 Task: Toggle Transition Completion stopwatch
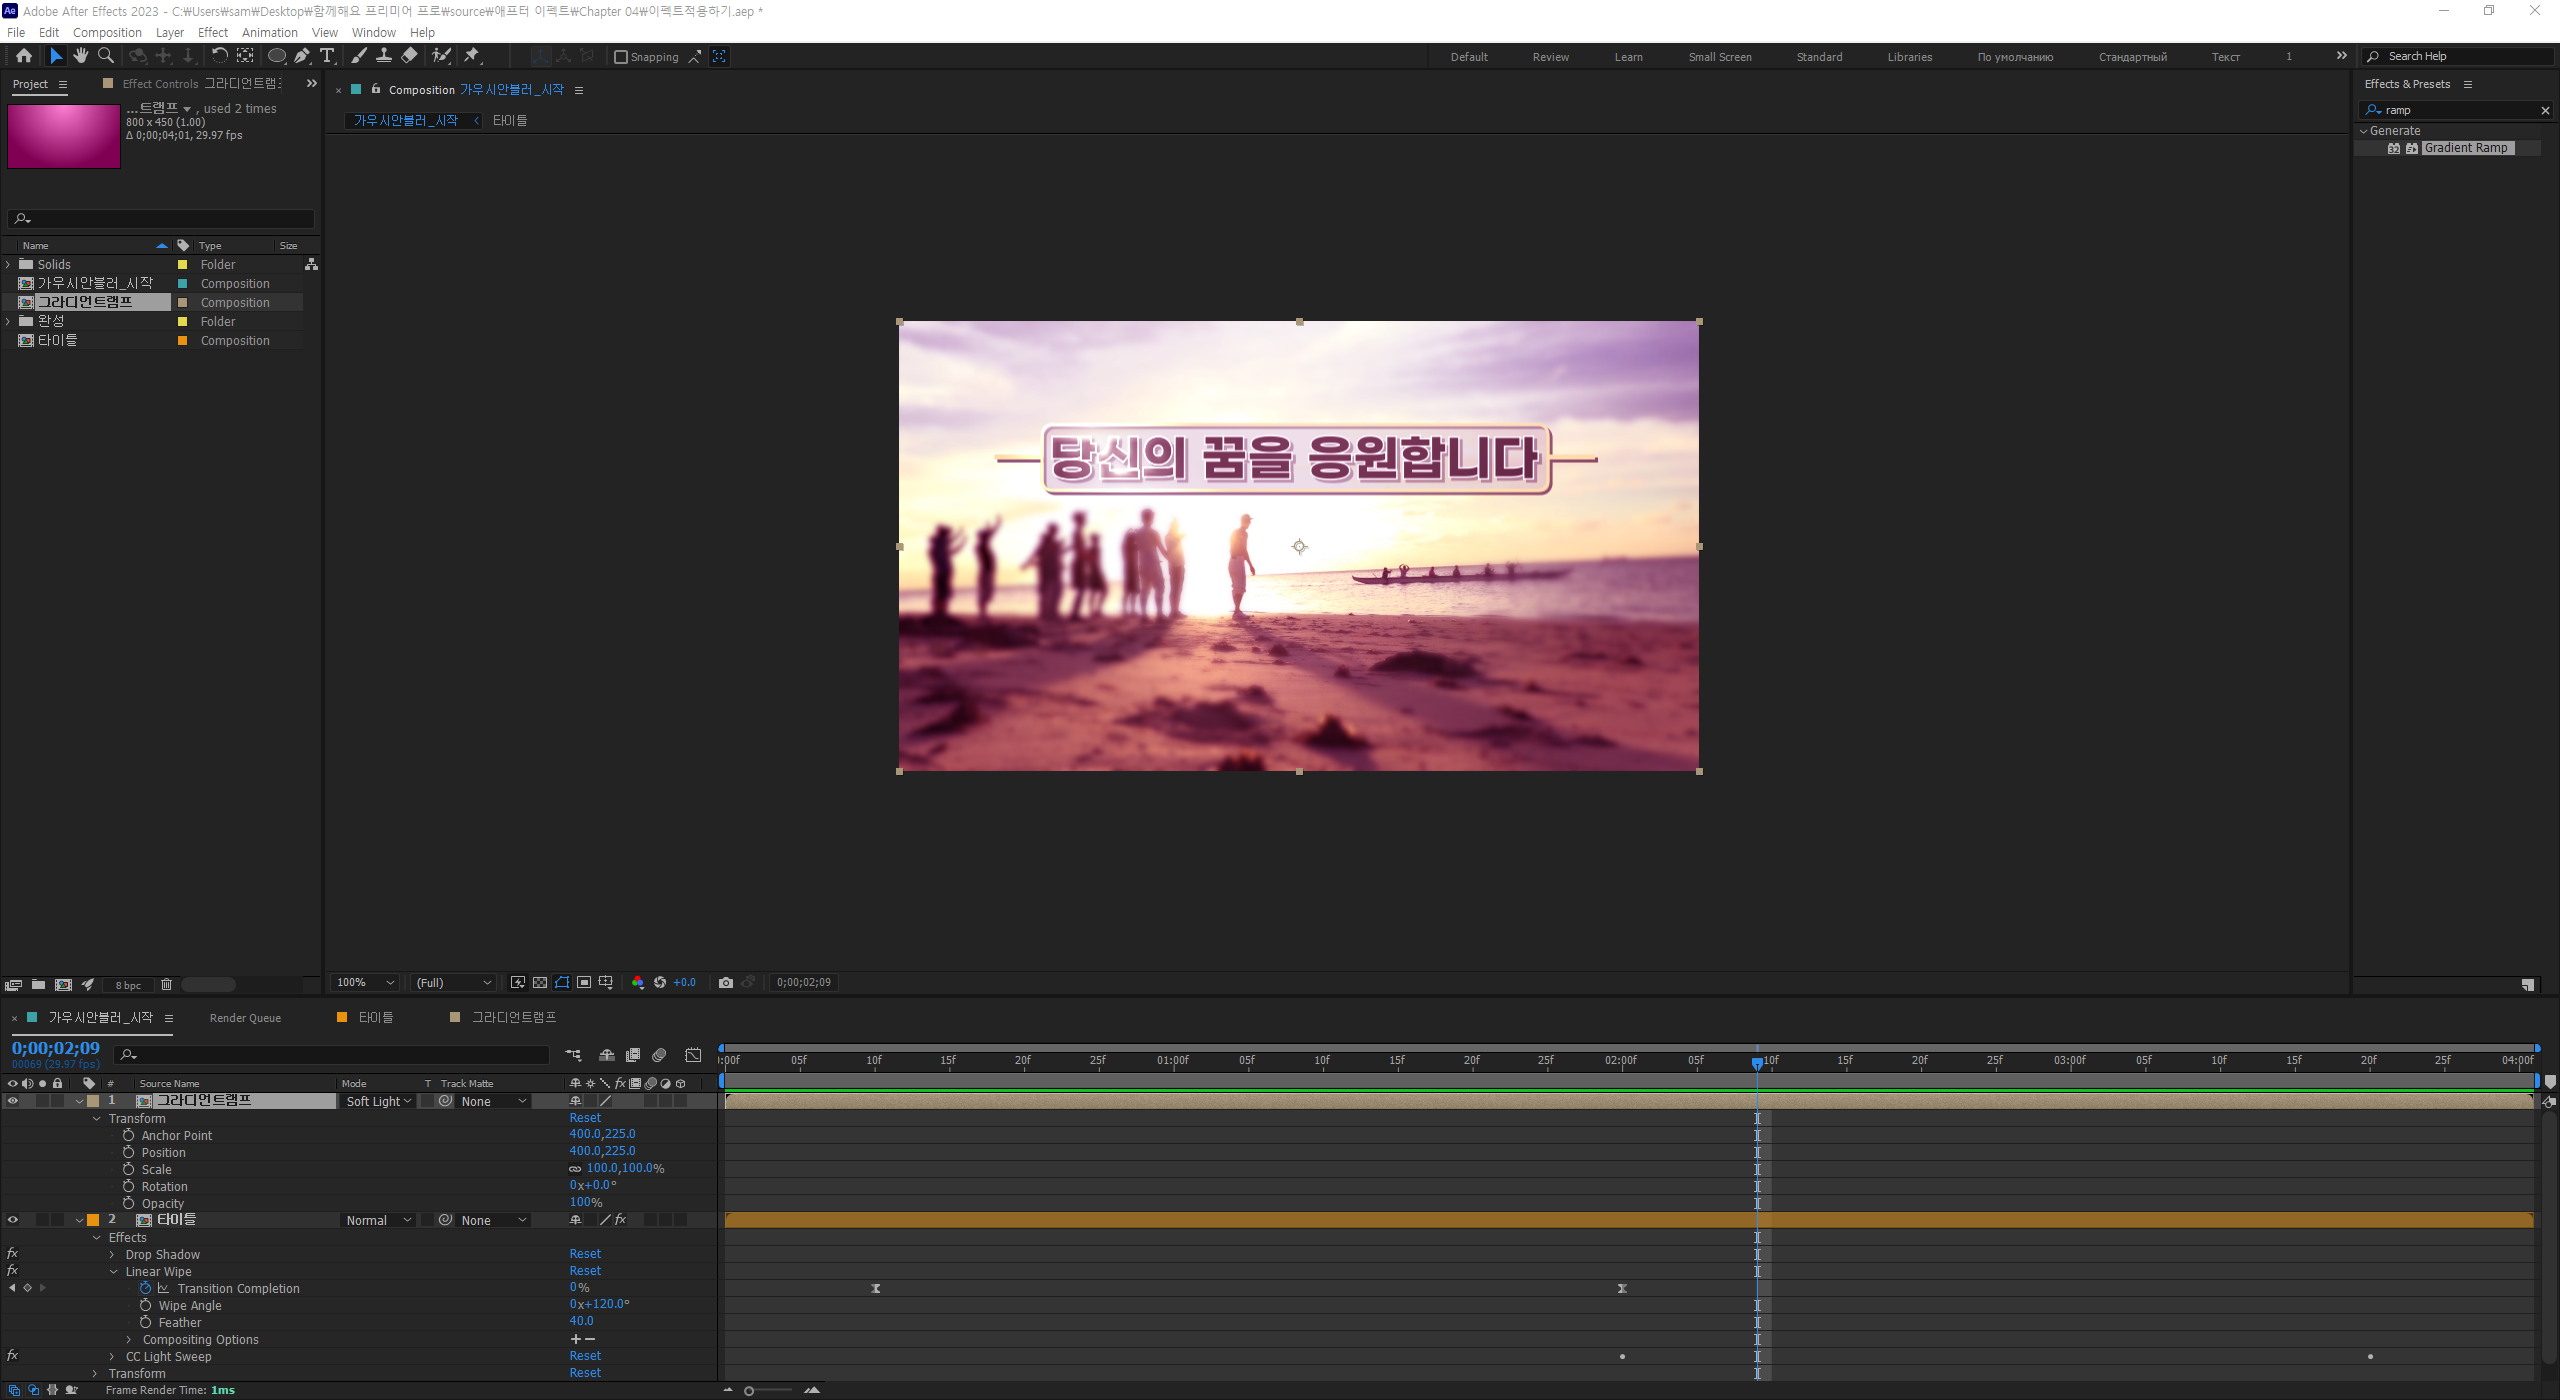(146, 1289)
